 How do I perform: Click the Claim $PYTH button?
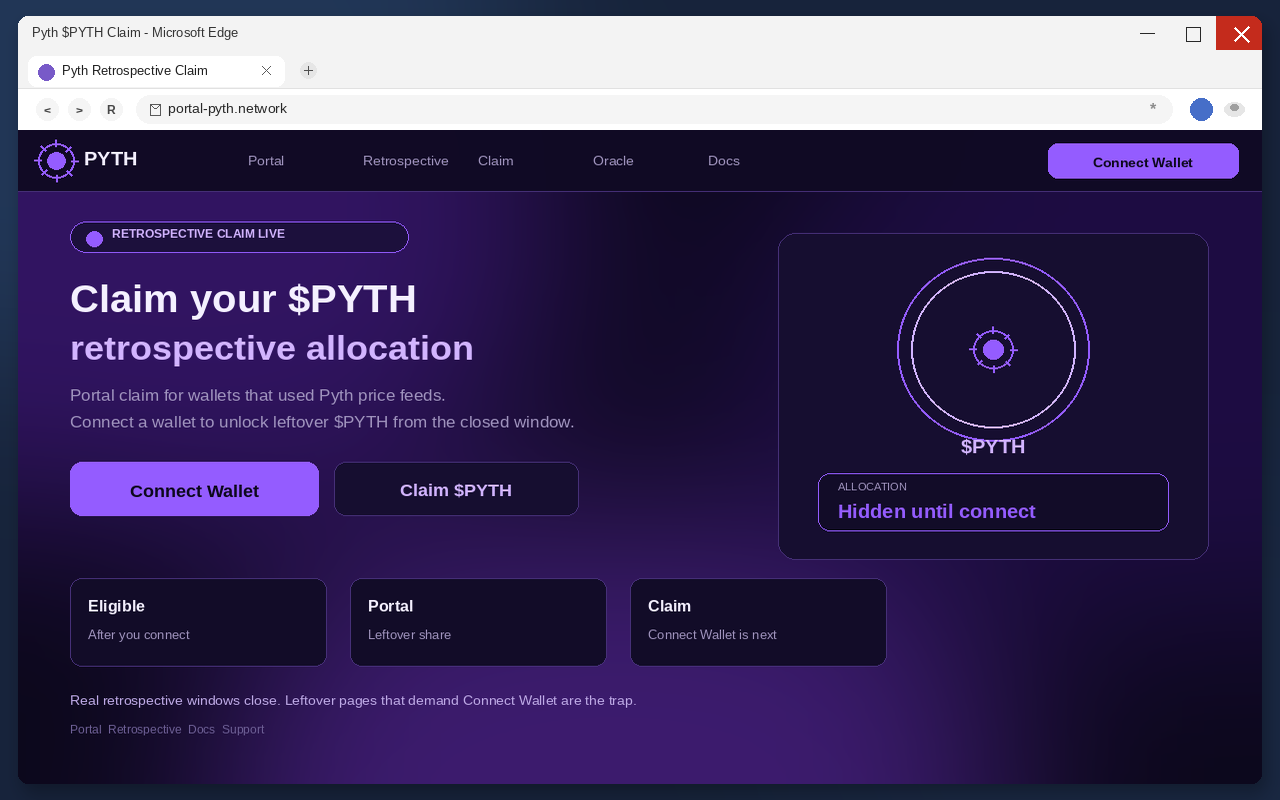pos(456,489)
